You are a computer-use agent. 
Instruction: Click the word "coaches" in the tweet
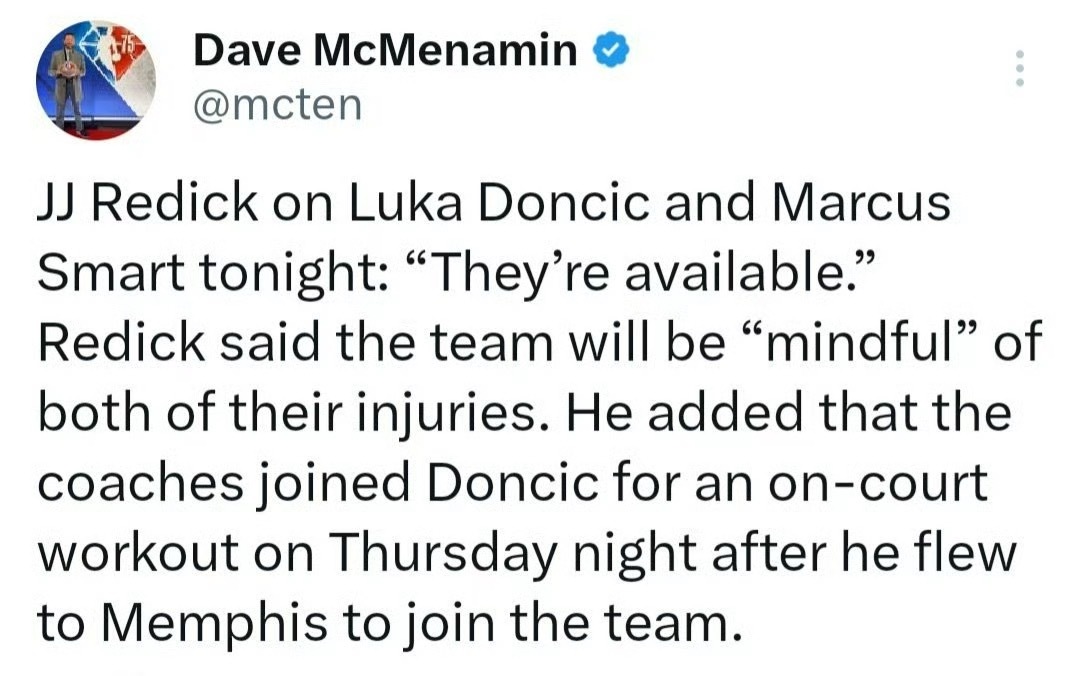tap(141, 483)
